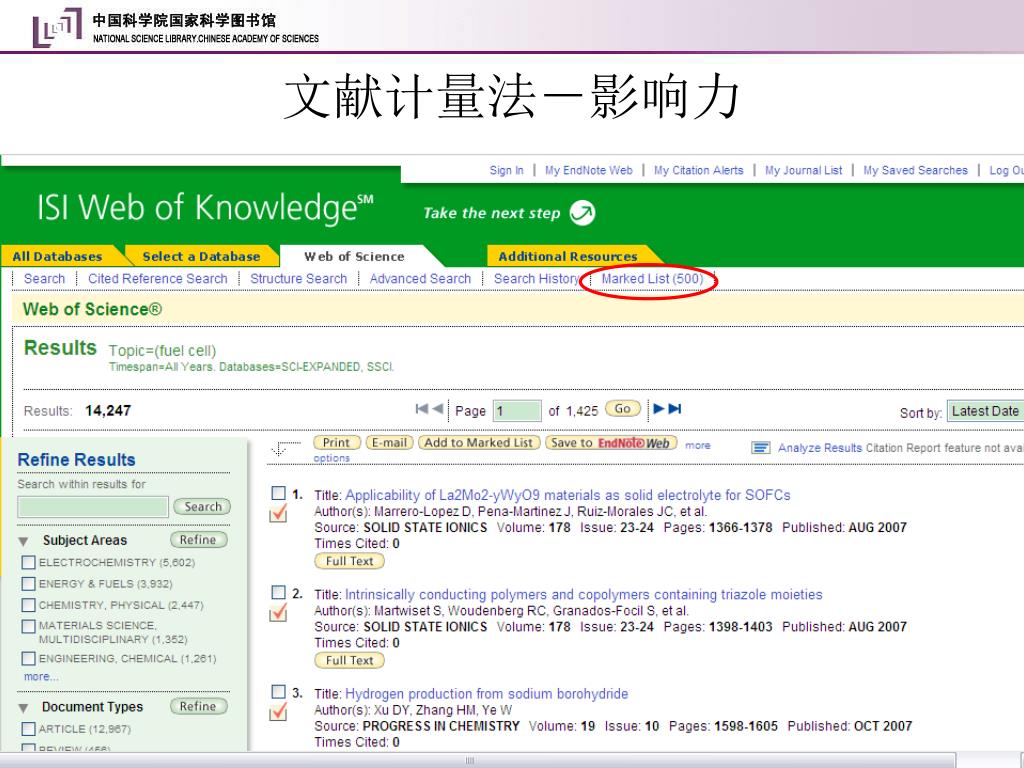Go to previous results page
Image resolution: width=1024 pixels, height=768 pixels.
tap(438, 409)
